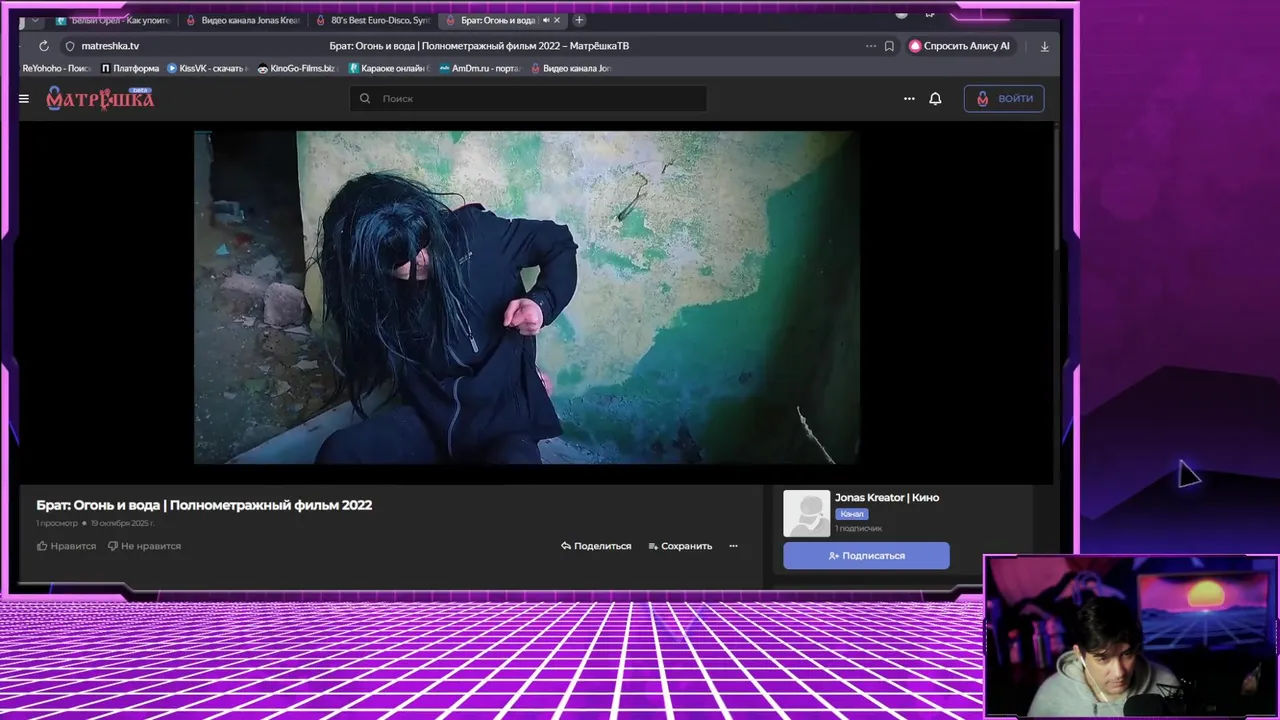This screenshot has width=1280, height=720.
Task: Expand tab list chevron at tab bar start
Action: 35,20
